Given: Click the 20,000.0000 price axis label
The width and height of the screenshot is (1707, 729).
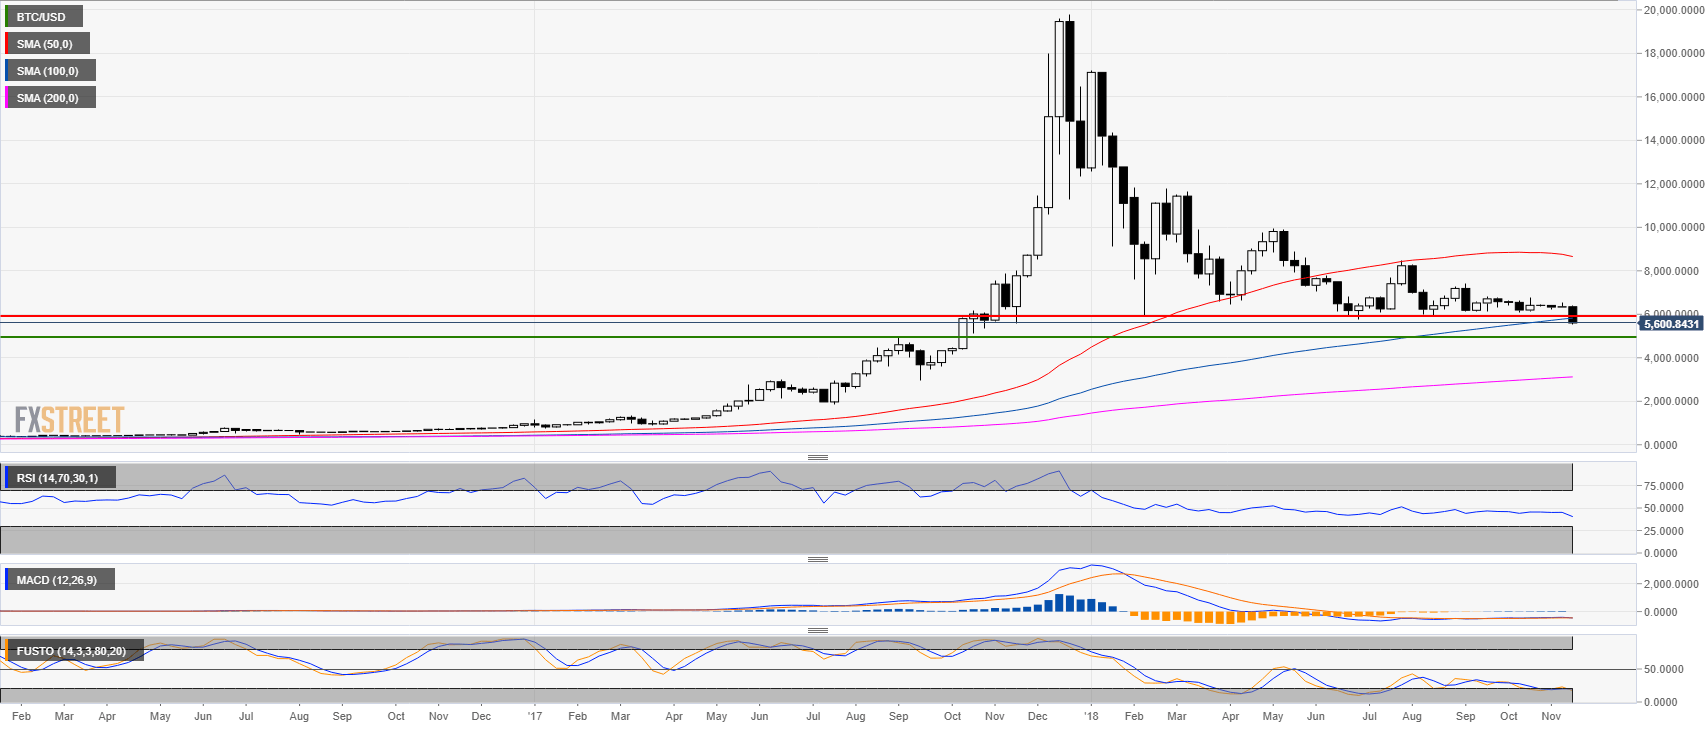Looking at the screenshot, I should (x=1674, y=10).
